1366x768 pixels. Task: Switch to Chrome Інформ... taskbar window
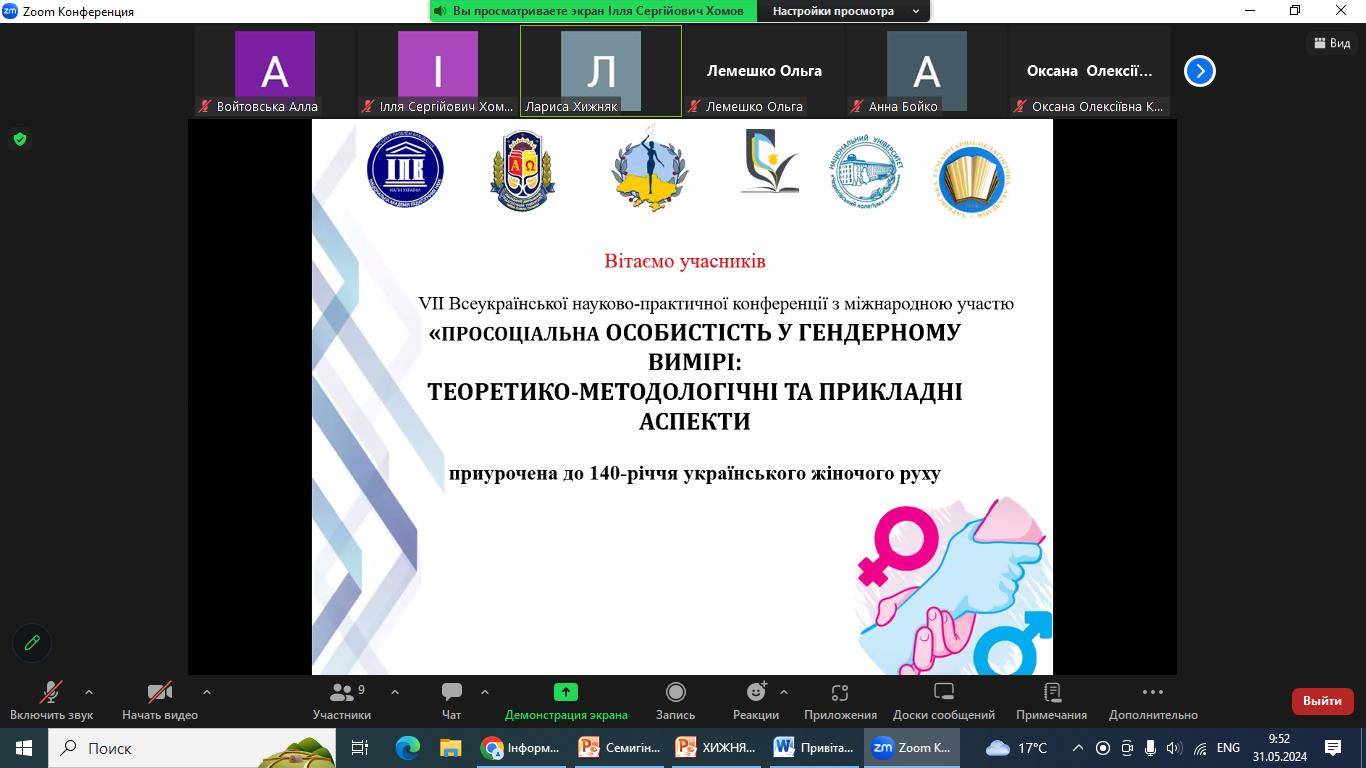tap(521, 748)
